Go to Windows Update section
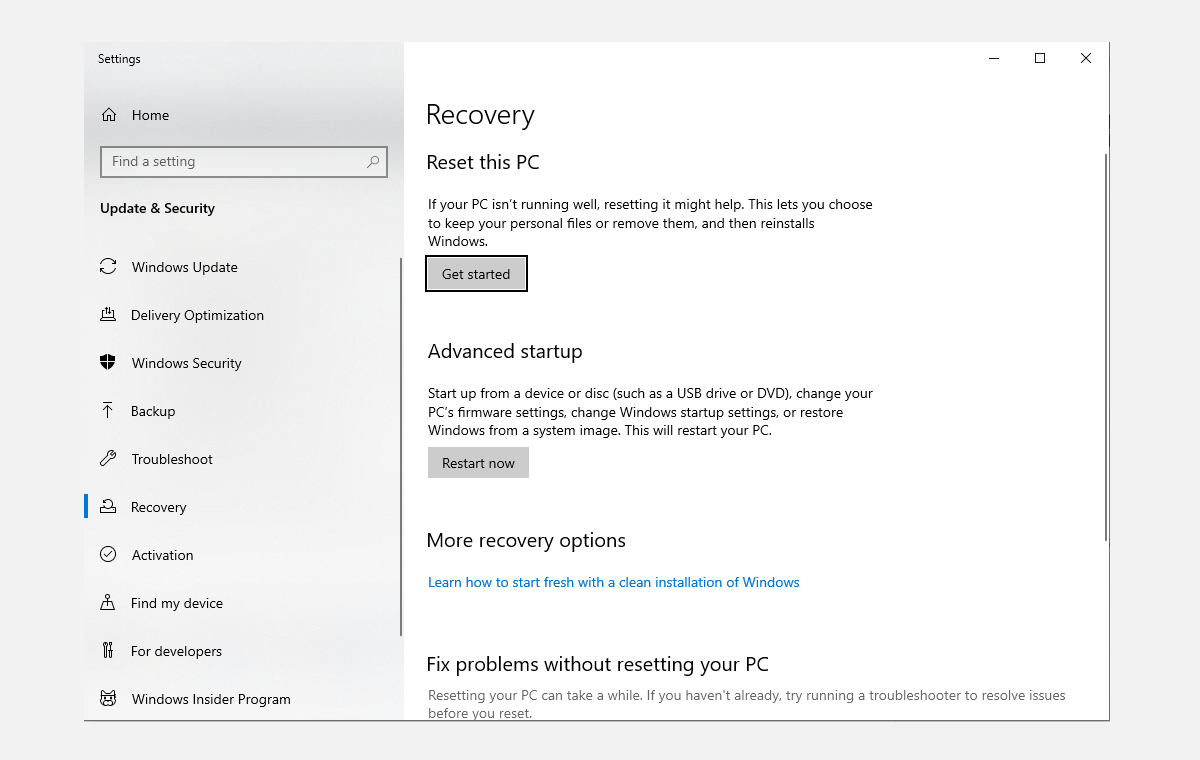Image resolution: width=1200 pixels, height=760 pixels. pos(184,267)
